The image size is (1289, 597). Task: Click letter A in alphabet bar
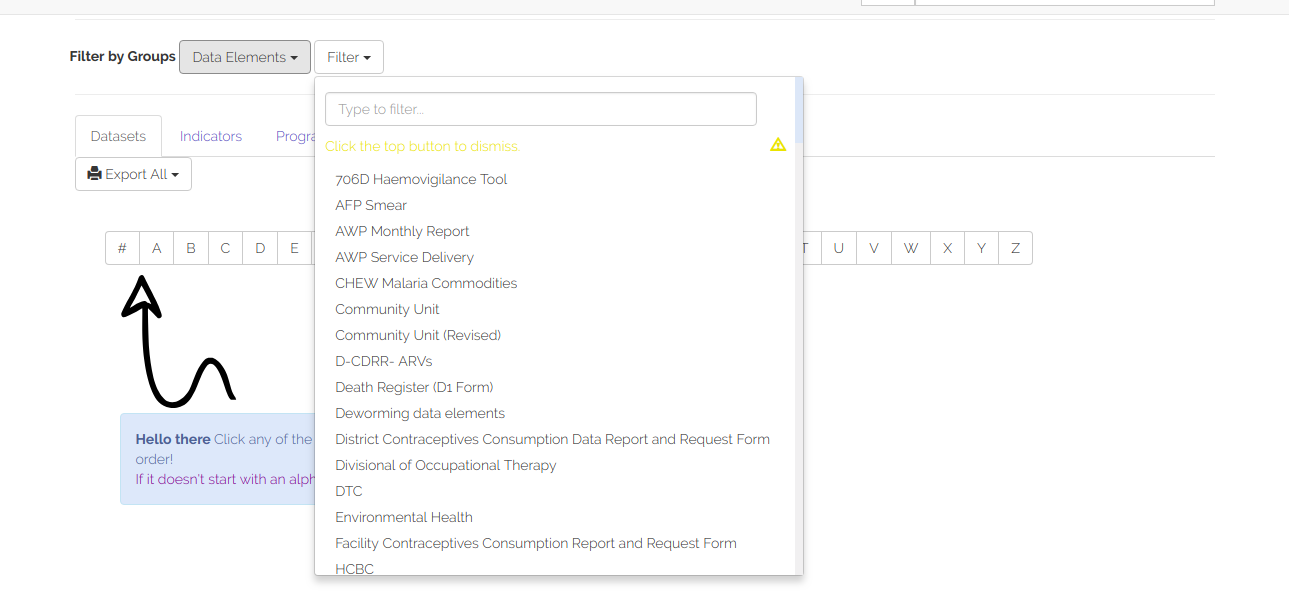point(157,248)
